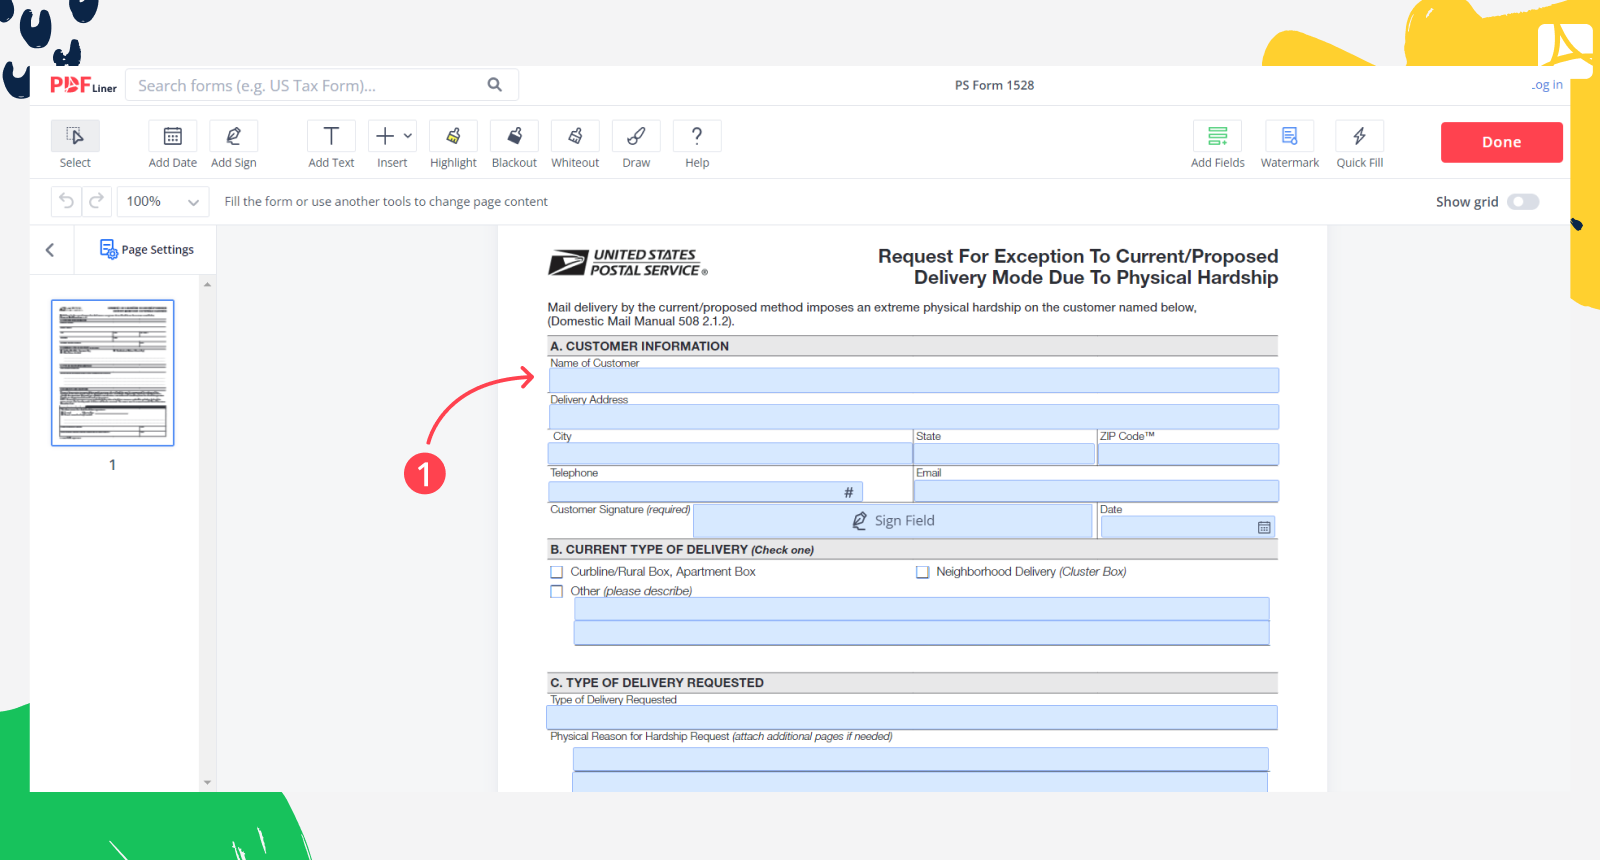Select the page 1 thumbnail

[x=113, y=372]
